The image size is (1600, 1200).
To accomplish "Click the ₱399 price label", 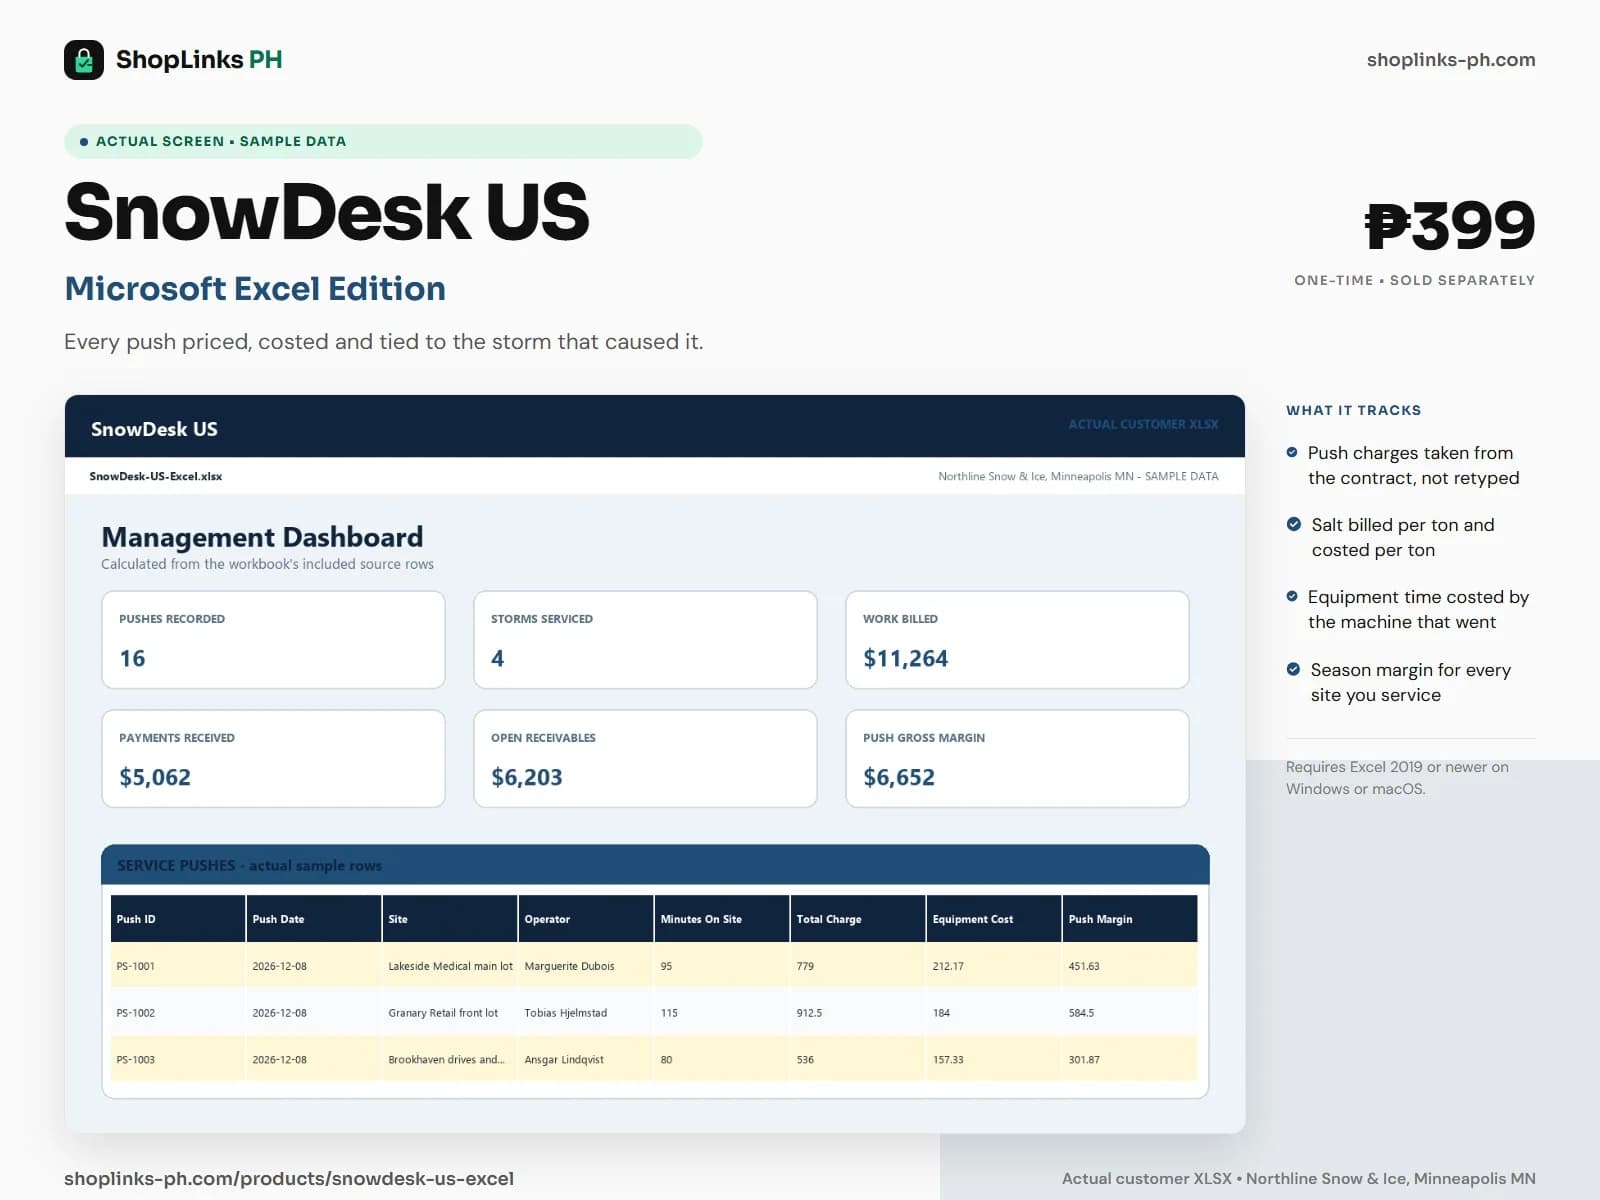I will [1450, 226].
